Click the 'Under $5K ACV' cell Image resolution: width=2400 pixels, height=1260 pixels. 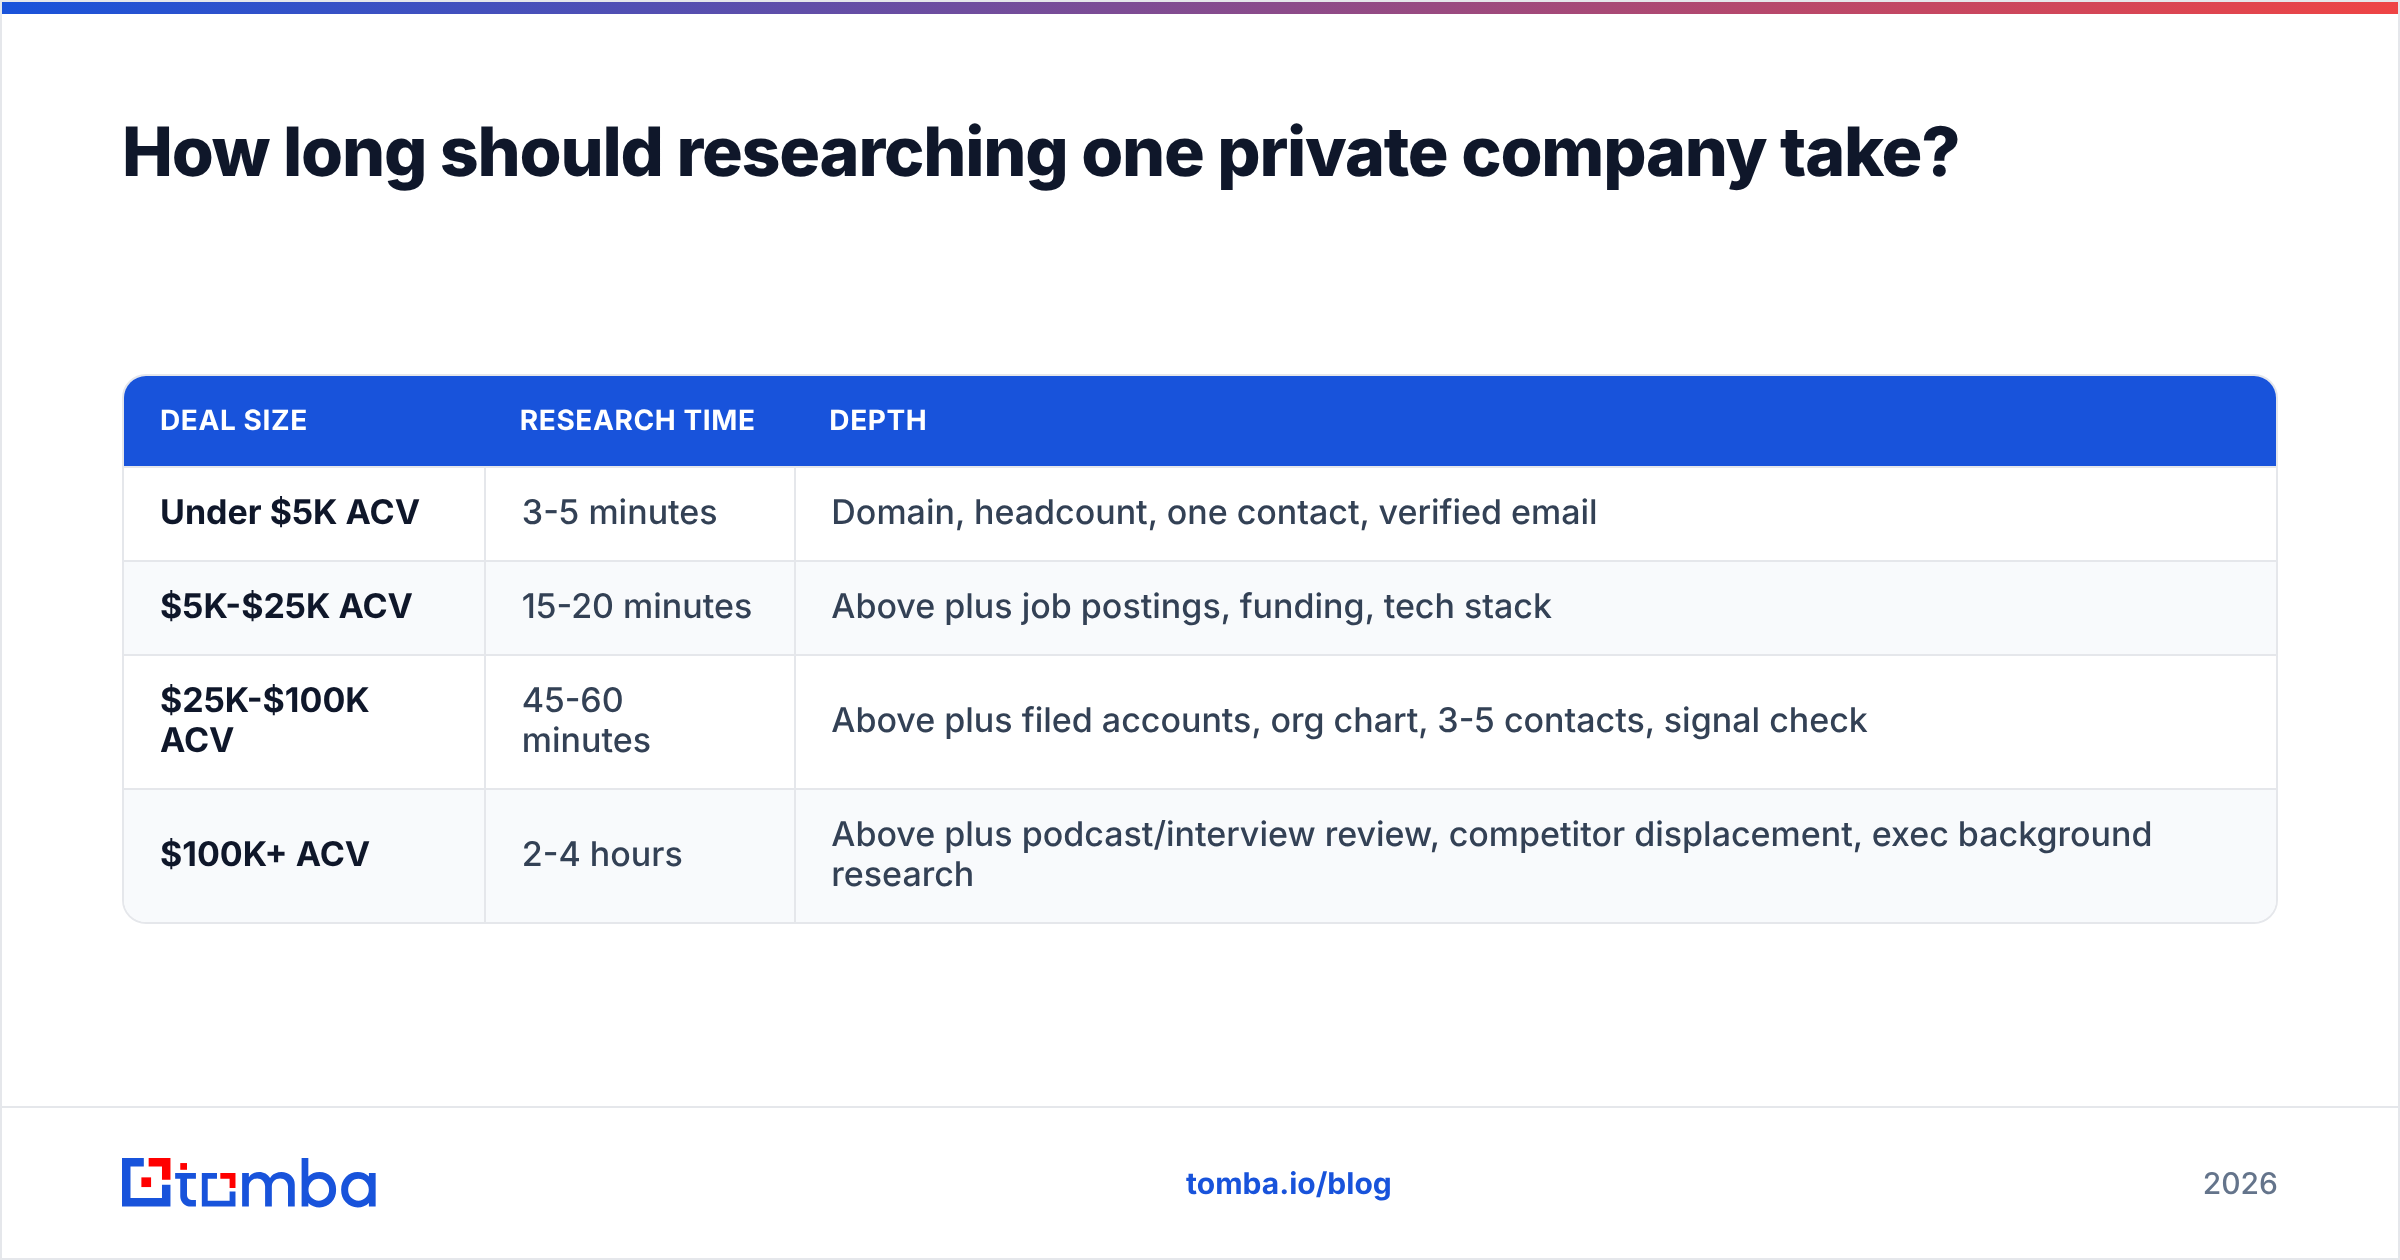coord(304,513)
